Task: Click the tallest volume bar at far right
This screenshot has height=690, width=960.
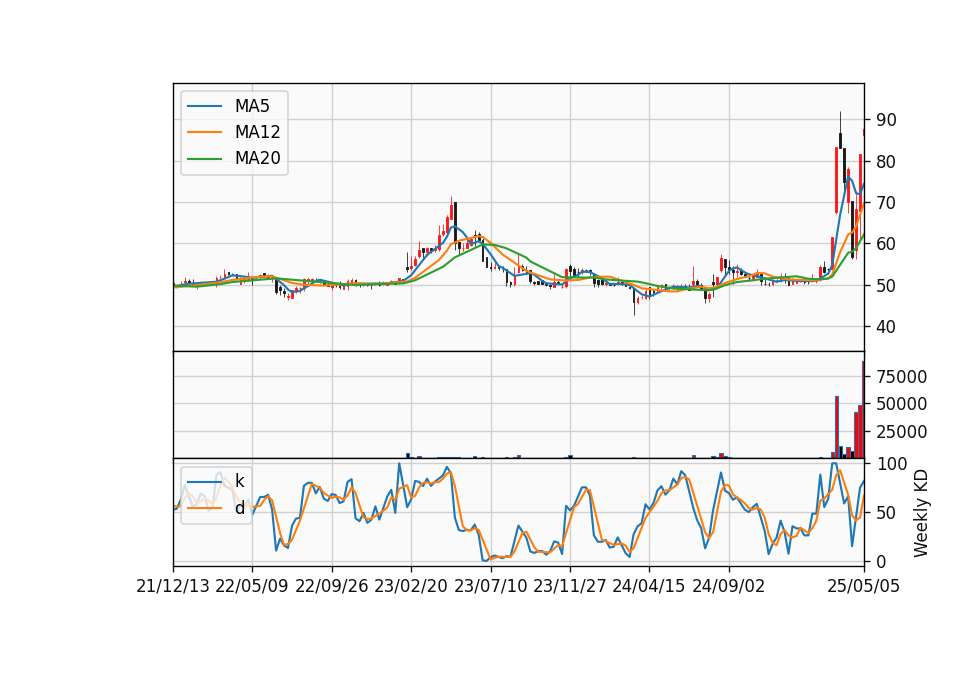Action: (863, 410)
